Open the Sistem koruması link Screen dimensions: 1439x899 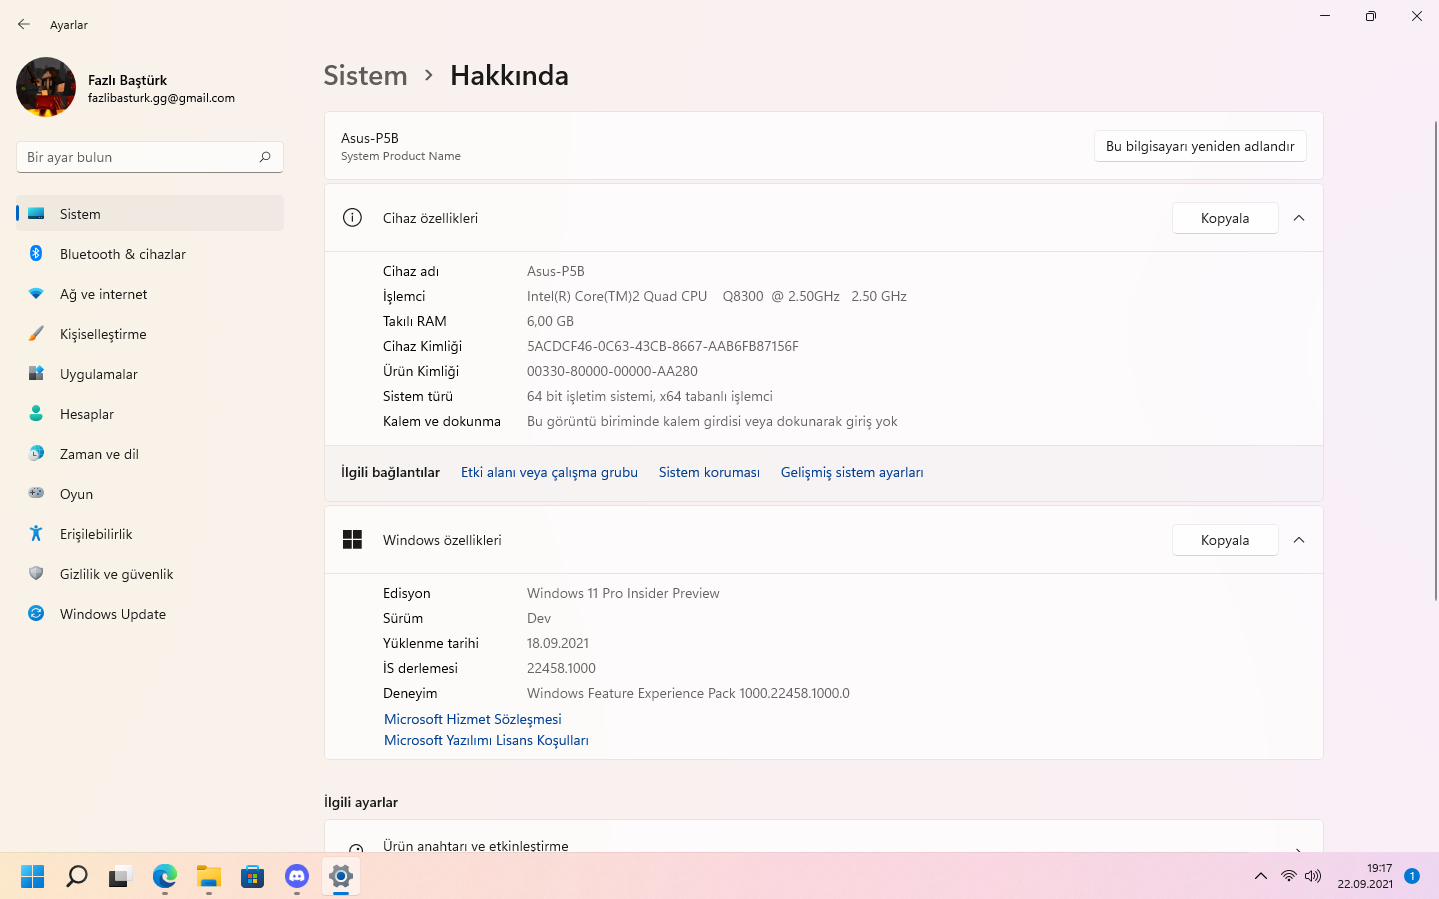(x=709, y=473)
